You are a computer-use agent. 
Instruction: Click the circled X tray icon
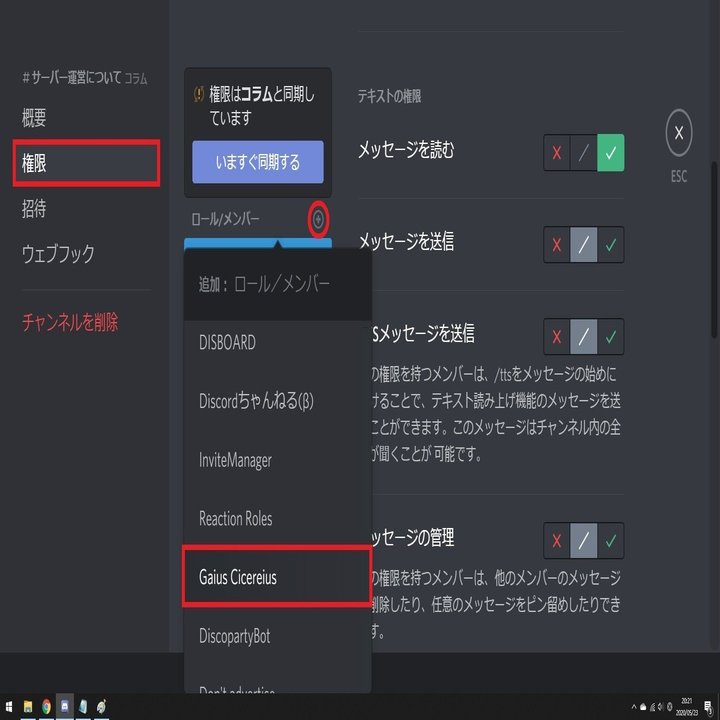(x=669, y=707)
